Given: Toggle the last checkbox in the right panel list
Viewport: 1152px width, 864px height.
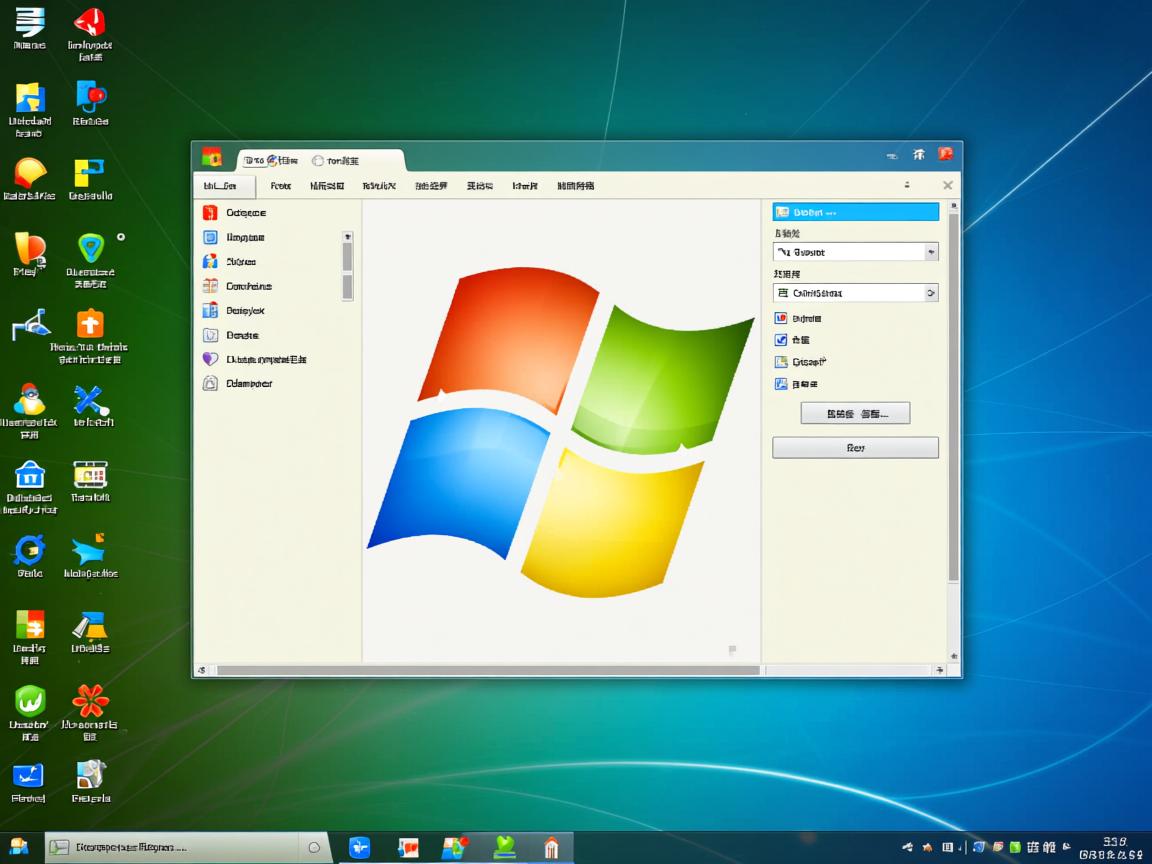Looking at the screenshot, I should point(781,384).
